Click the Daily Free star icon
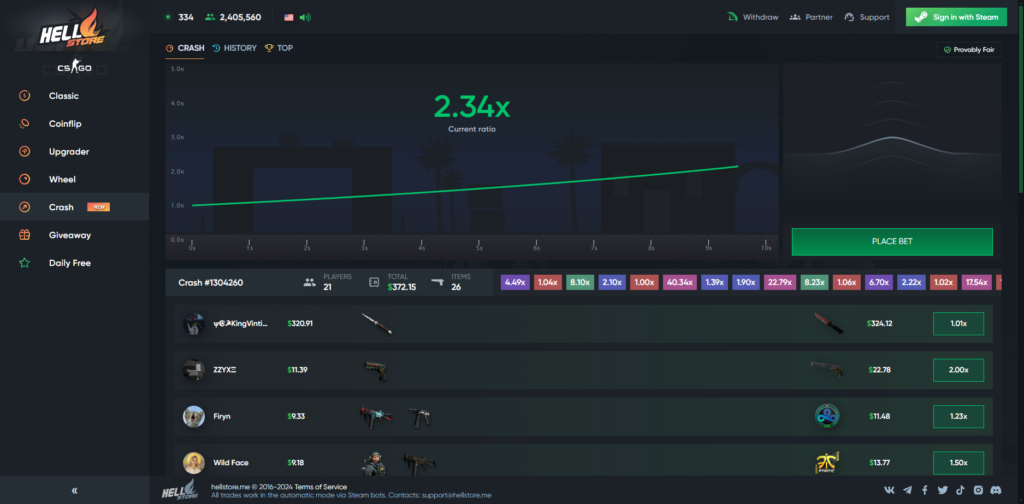Viewport: 1024px width, 504px height. click(x=24, y=263)
